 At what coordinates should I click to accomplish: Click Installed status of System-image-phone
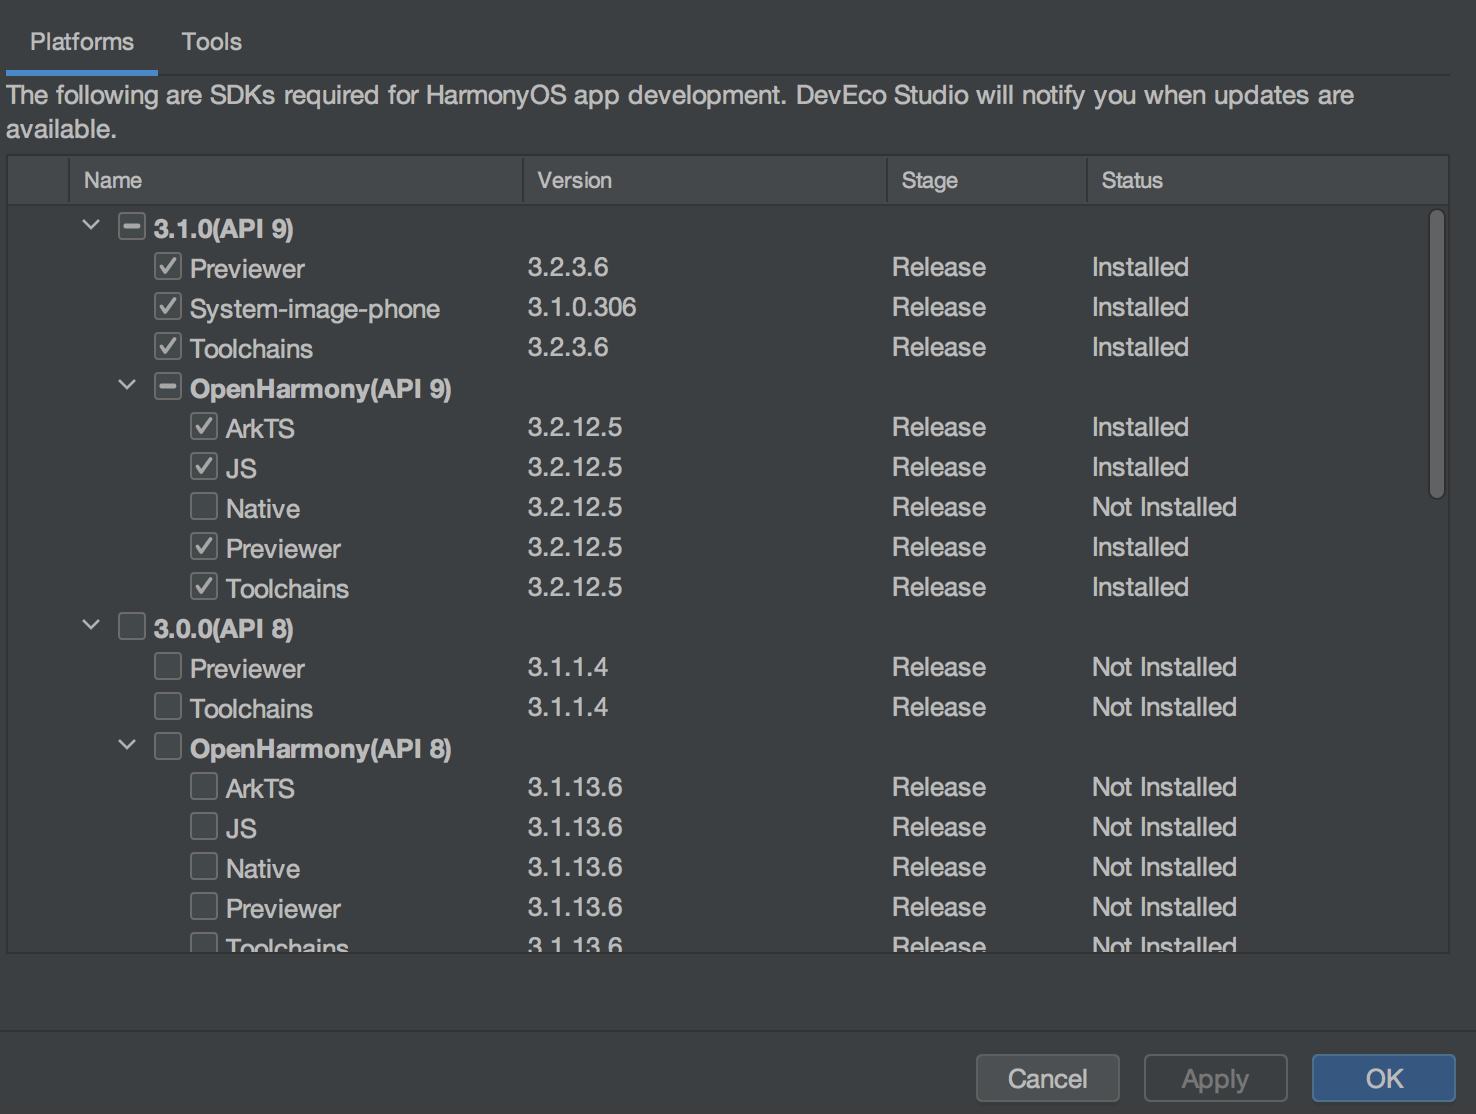[1140, 307]
